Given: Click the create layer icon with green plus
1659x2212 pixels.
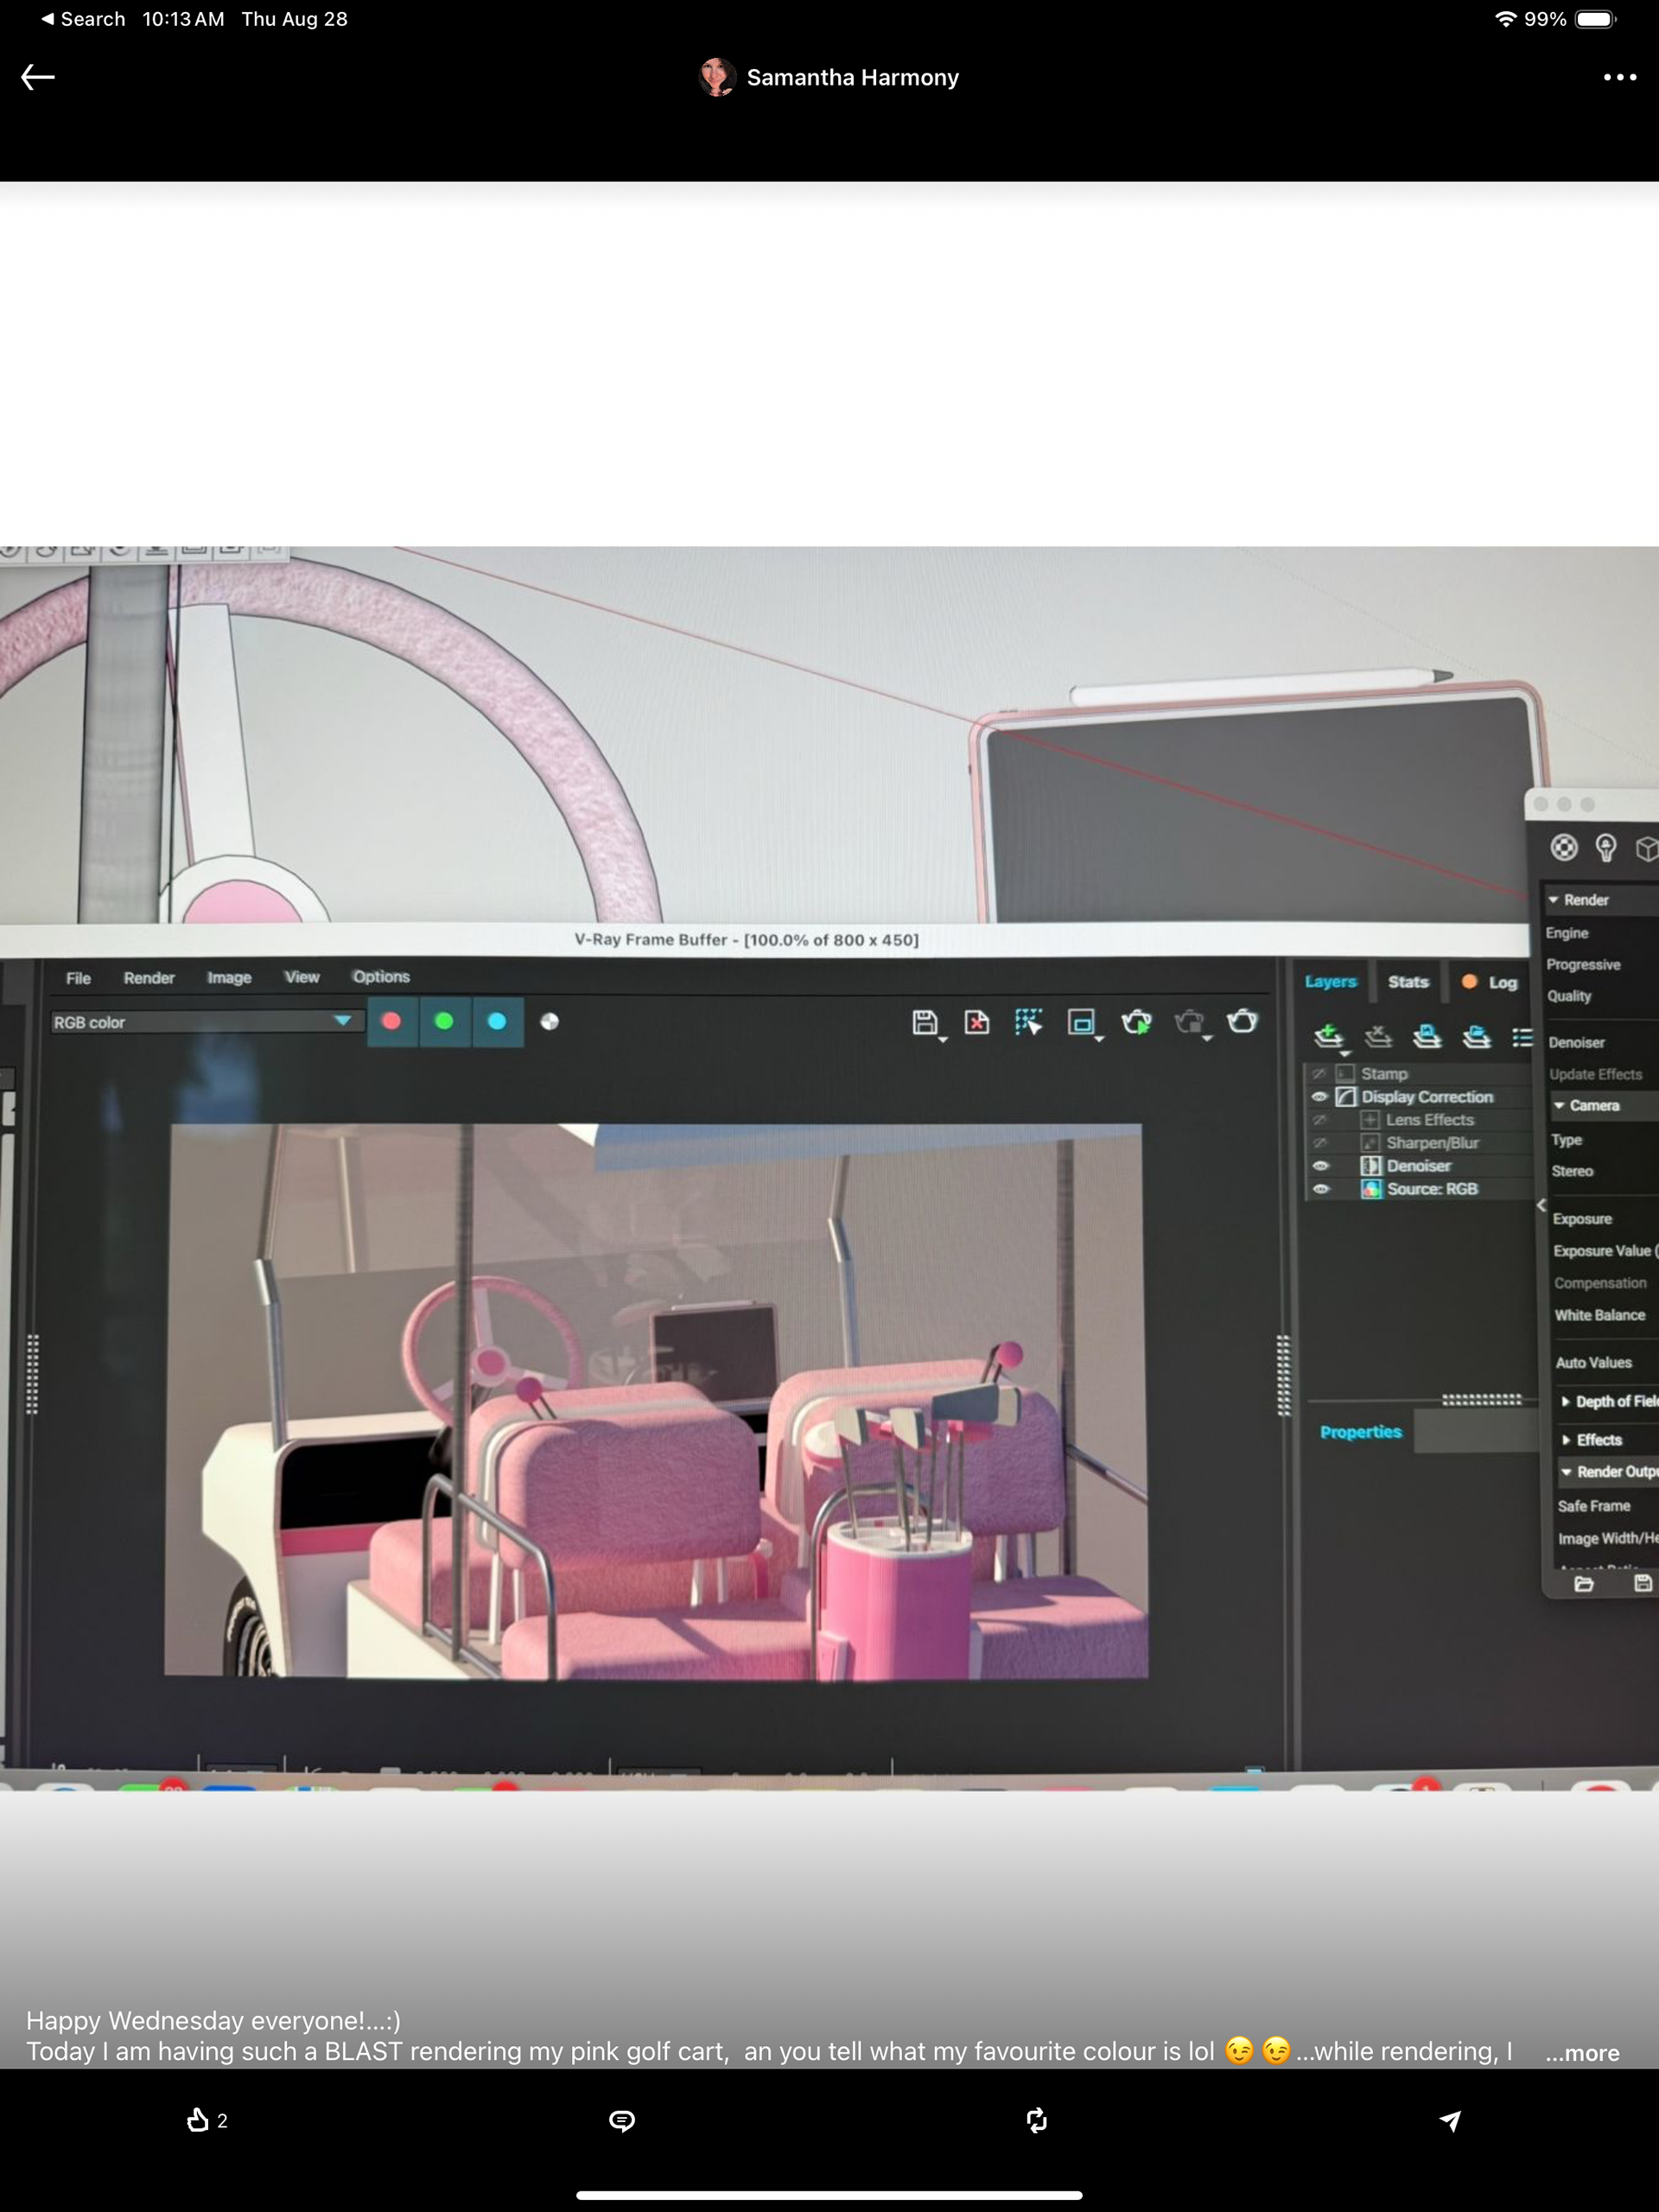Looking at the screenshot, I should [1328, 1036].
